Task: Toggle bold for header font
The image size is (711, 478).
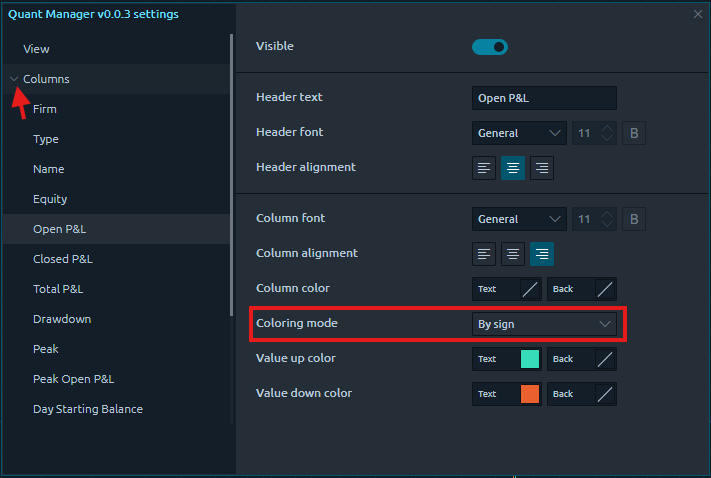Action: pyautogui.click(x=633, y=133)
